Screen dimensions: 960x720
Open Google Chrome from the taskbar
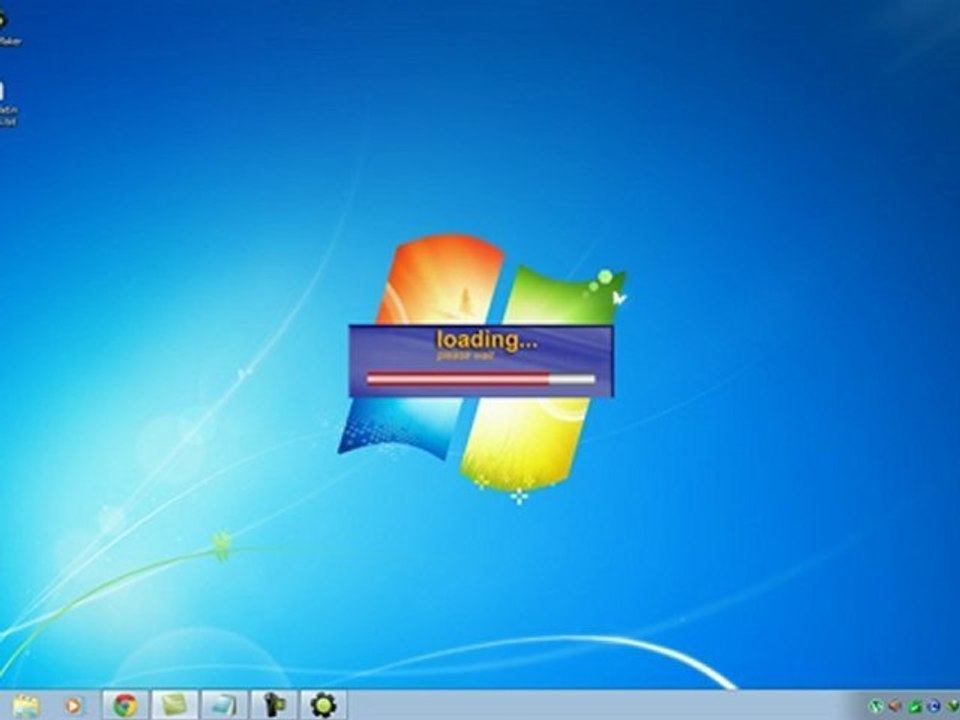(126, 706)
